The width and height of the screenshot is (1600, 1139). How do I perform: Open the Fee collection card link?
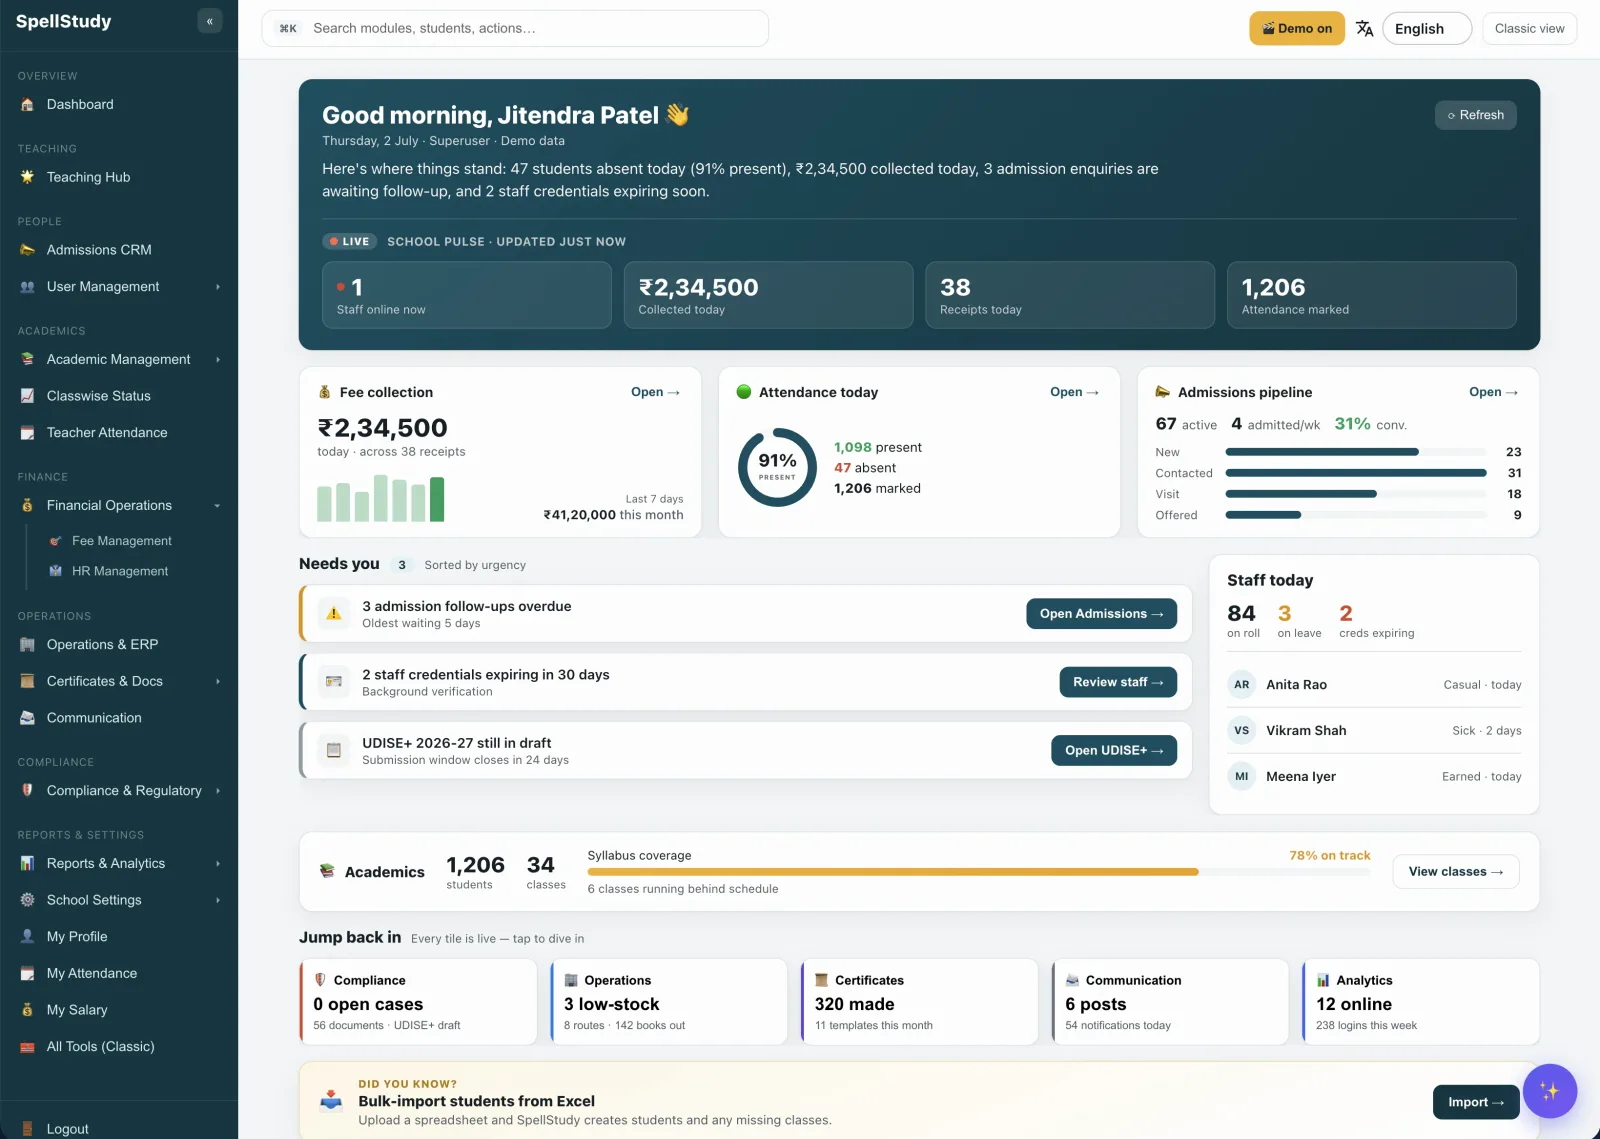tap(655, 392)
